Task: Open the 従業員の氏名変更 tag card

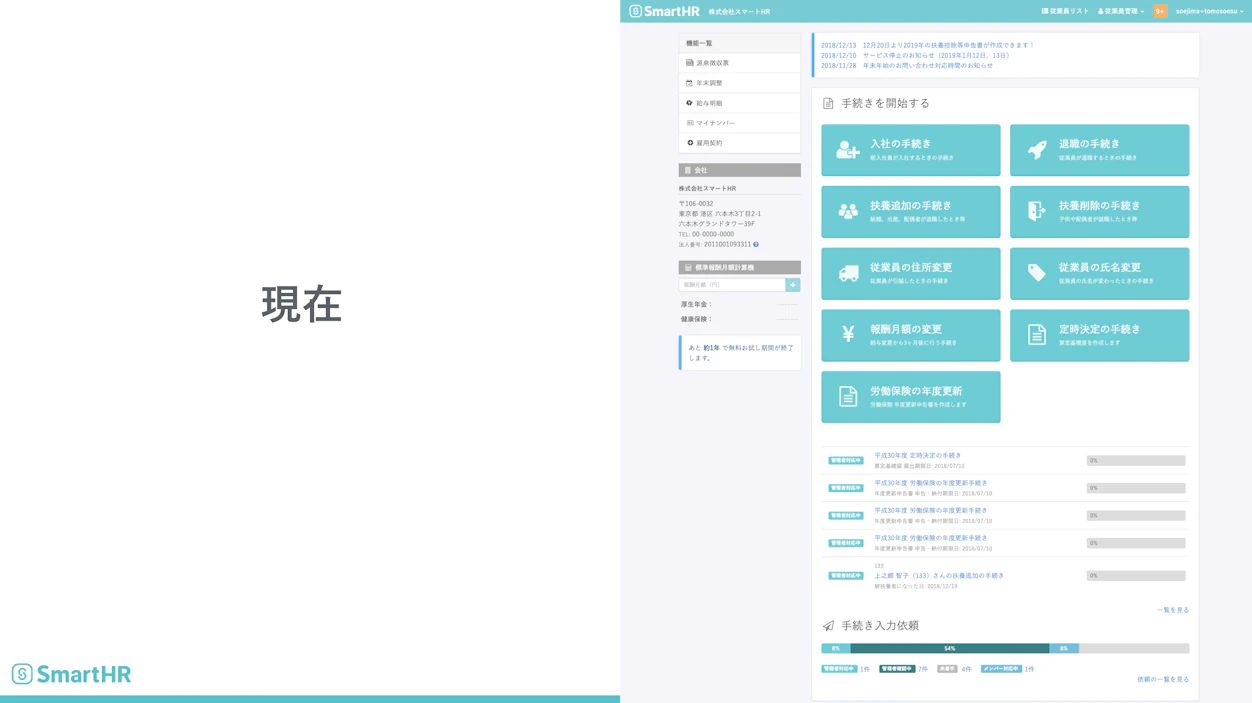Action: click(1099, 273)
